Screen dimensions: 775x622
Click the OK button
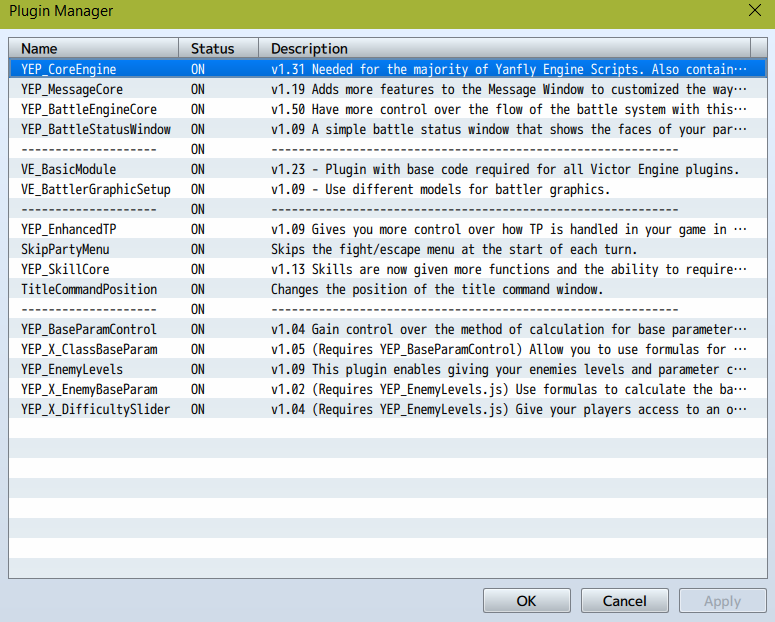coord(526,601)
